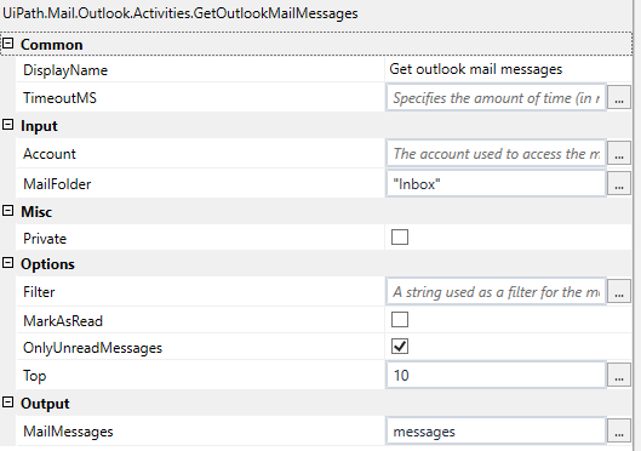The height and width of the screenshot is (451, 641).
Task: Click the TimeoutMS input field
Action: click(x=496, y=98)
